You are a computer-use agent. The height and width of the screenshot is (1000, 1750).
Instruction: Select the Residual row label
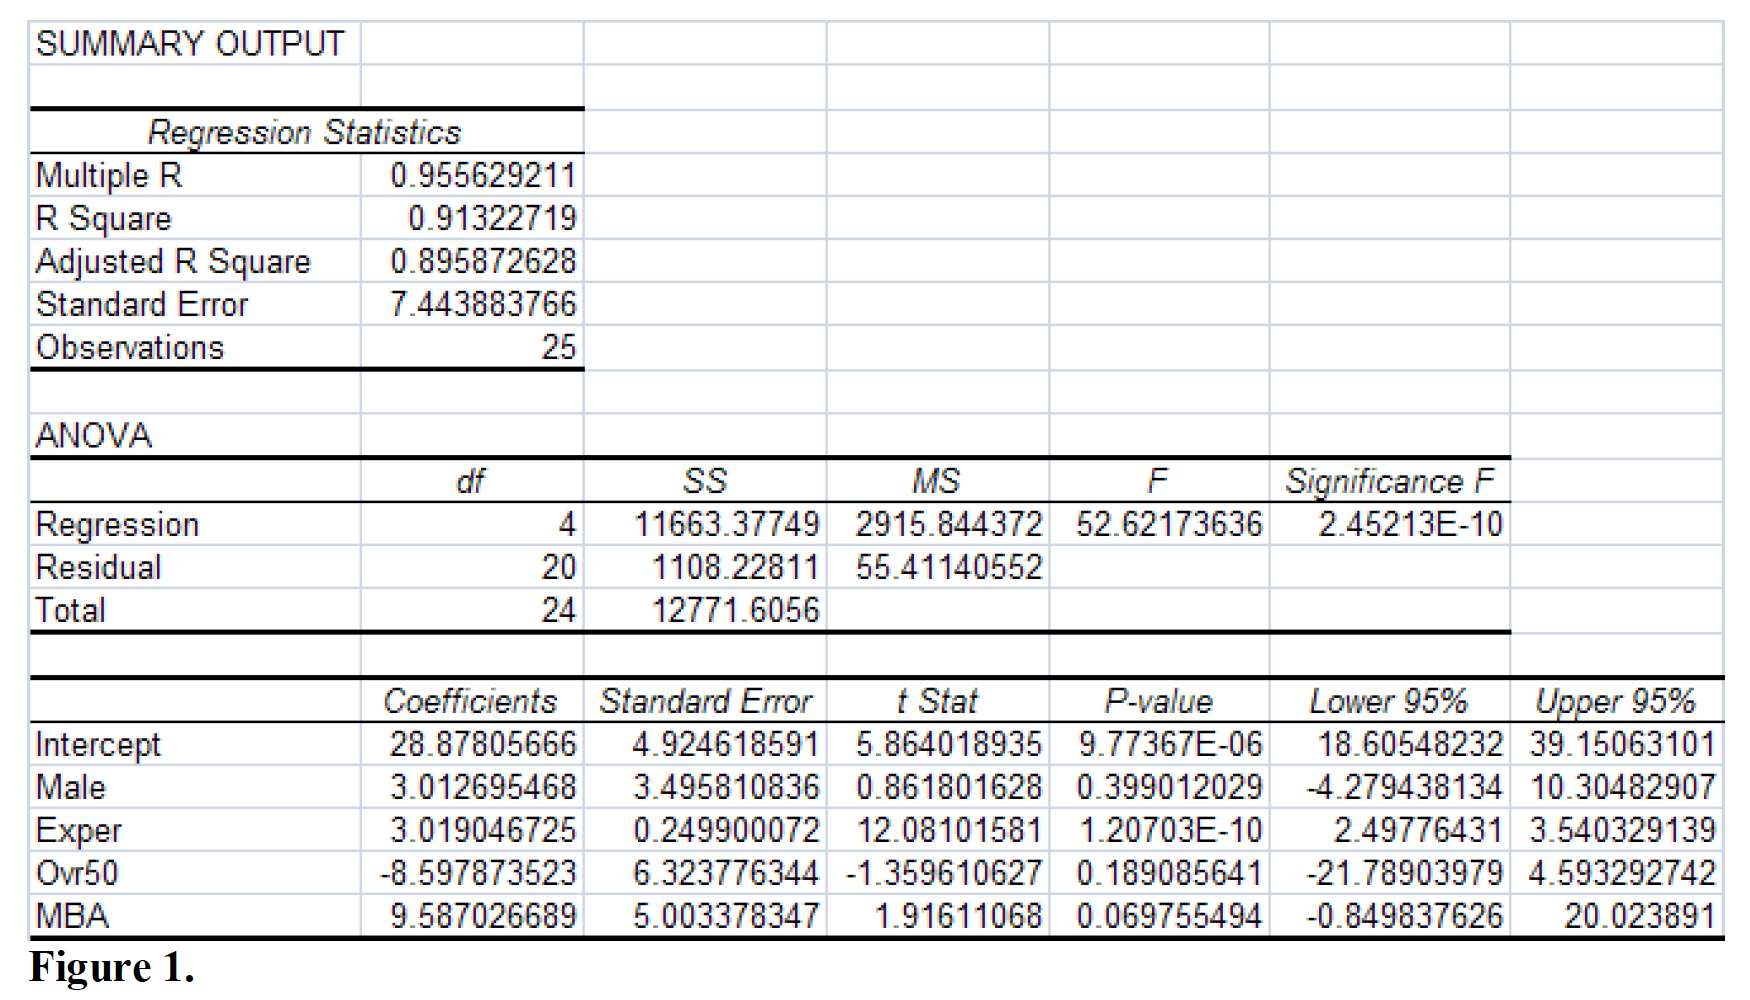pos(97,566)
